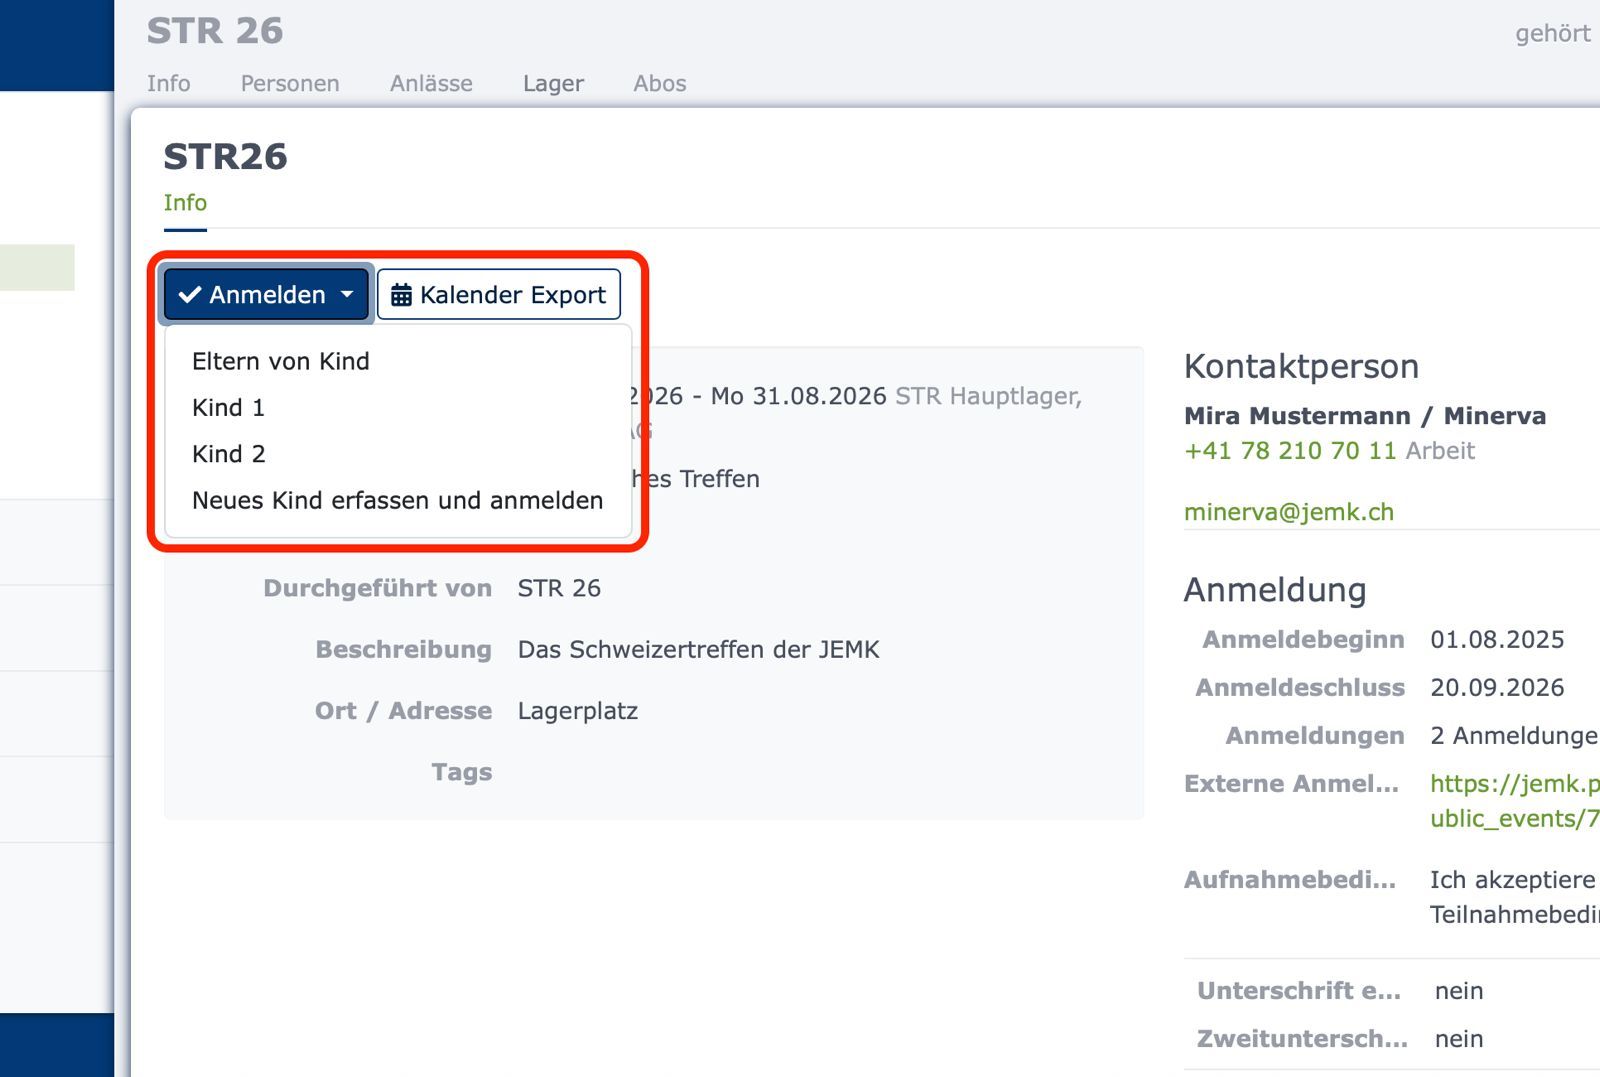
Task: Pick 'Kind 2' from the registration list
Action: tap(228, 454)
